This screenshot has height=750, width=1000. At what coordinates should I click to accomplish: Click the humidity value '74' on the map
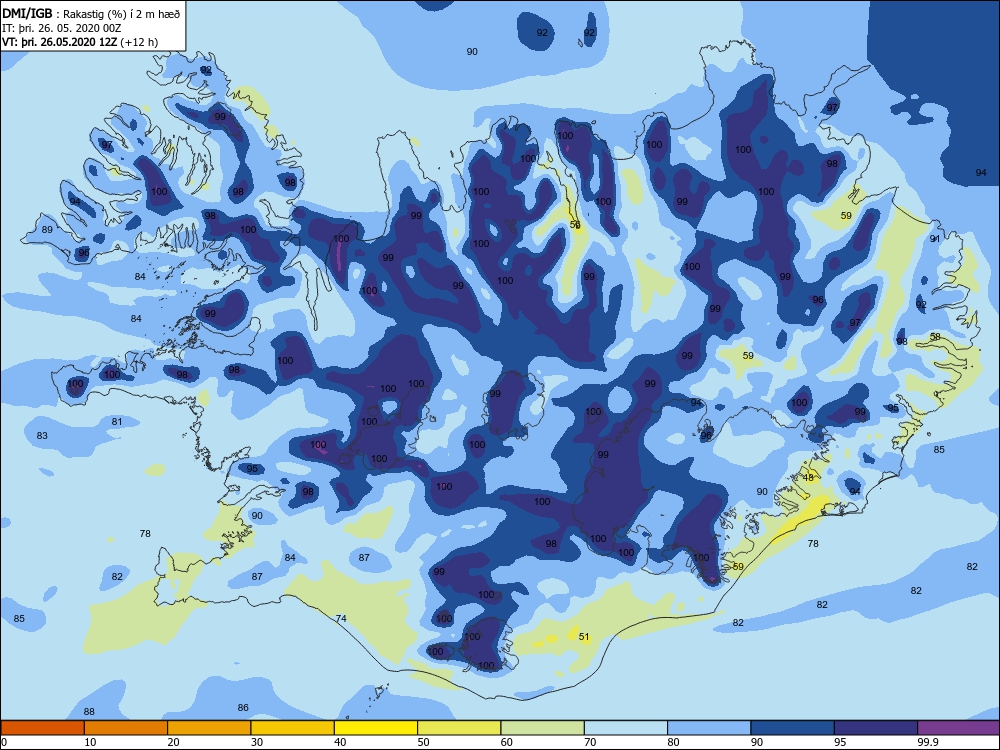tap(341, 619)
